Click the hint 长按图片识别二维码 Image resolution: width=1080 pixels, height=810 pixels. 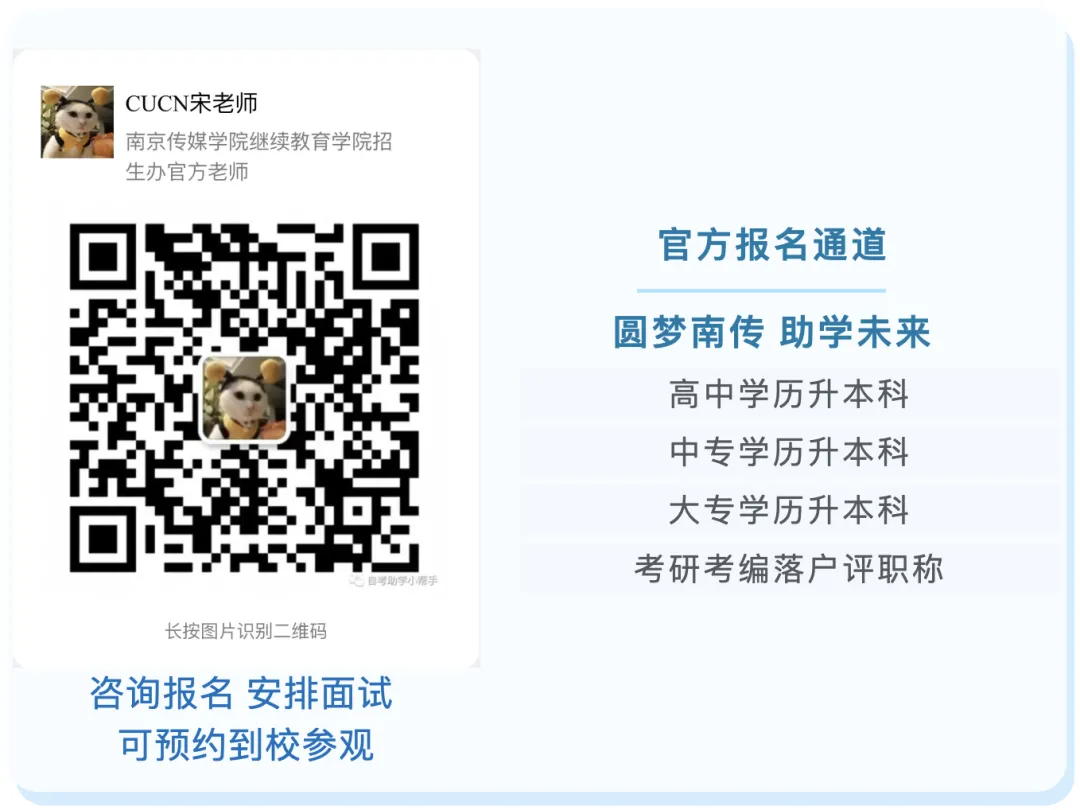click(245, 631)
